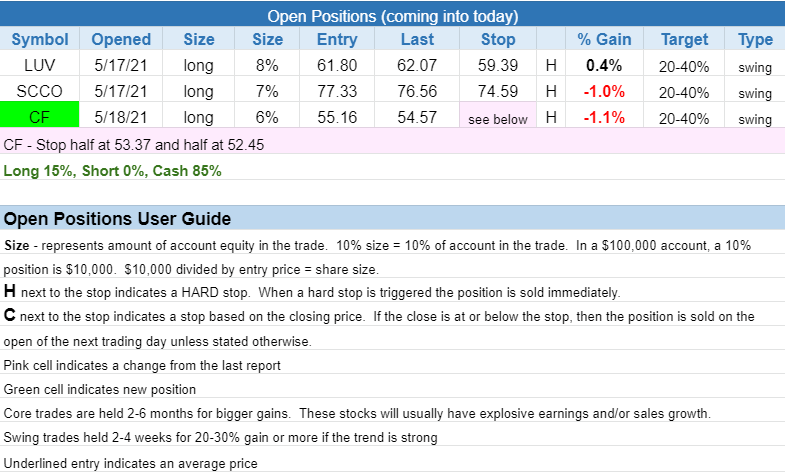Click the Symbol column header

[40, 40]
